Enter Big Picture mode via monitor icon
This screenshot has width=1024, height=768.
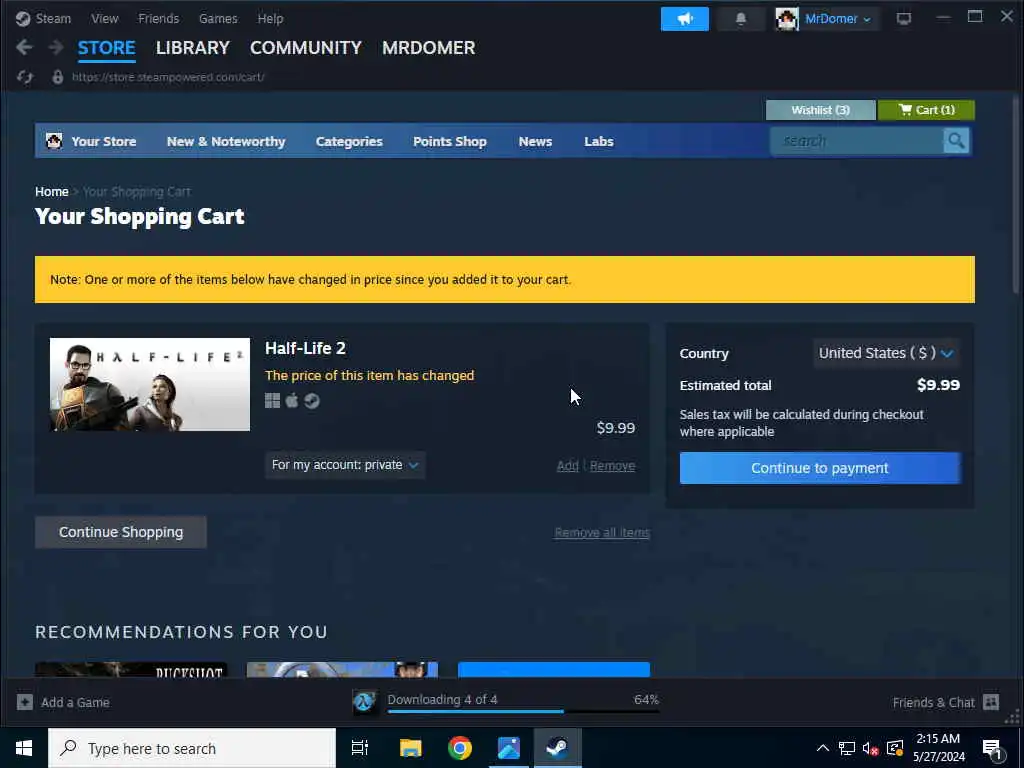(904, 18)
